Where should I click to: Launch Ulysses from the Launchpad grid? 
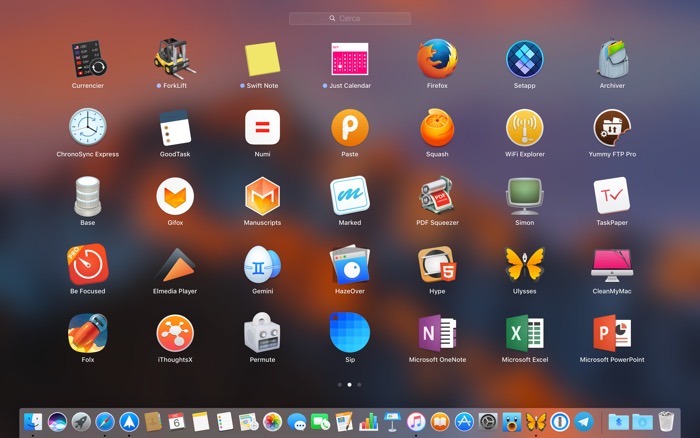pyautogui.click(x=525, y=265)
